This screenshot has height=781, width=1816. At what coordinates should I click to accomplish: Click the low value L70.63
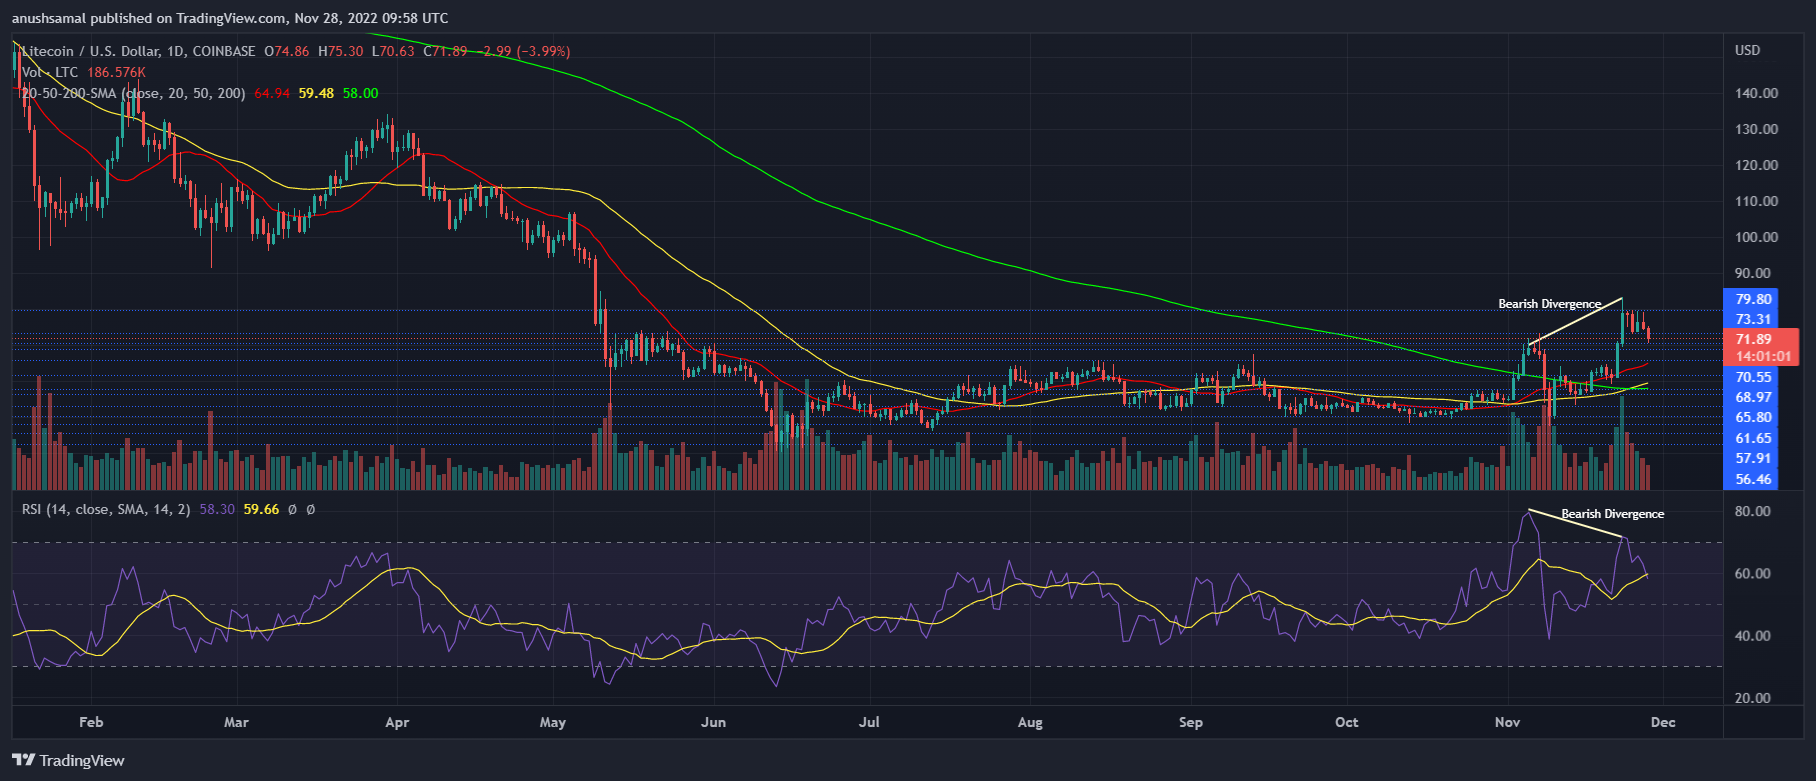pyautogui.click(x=393, y=51)
